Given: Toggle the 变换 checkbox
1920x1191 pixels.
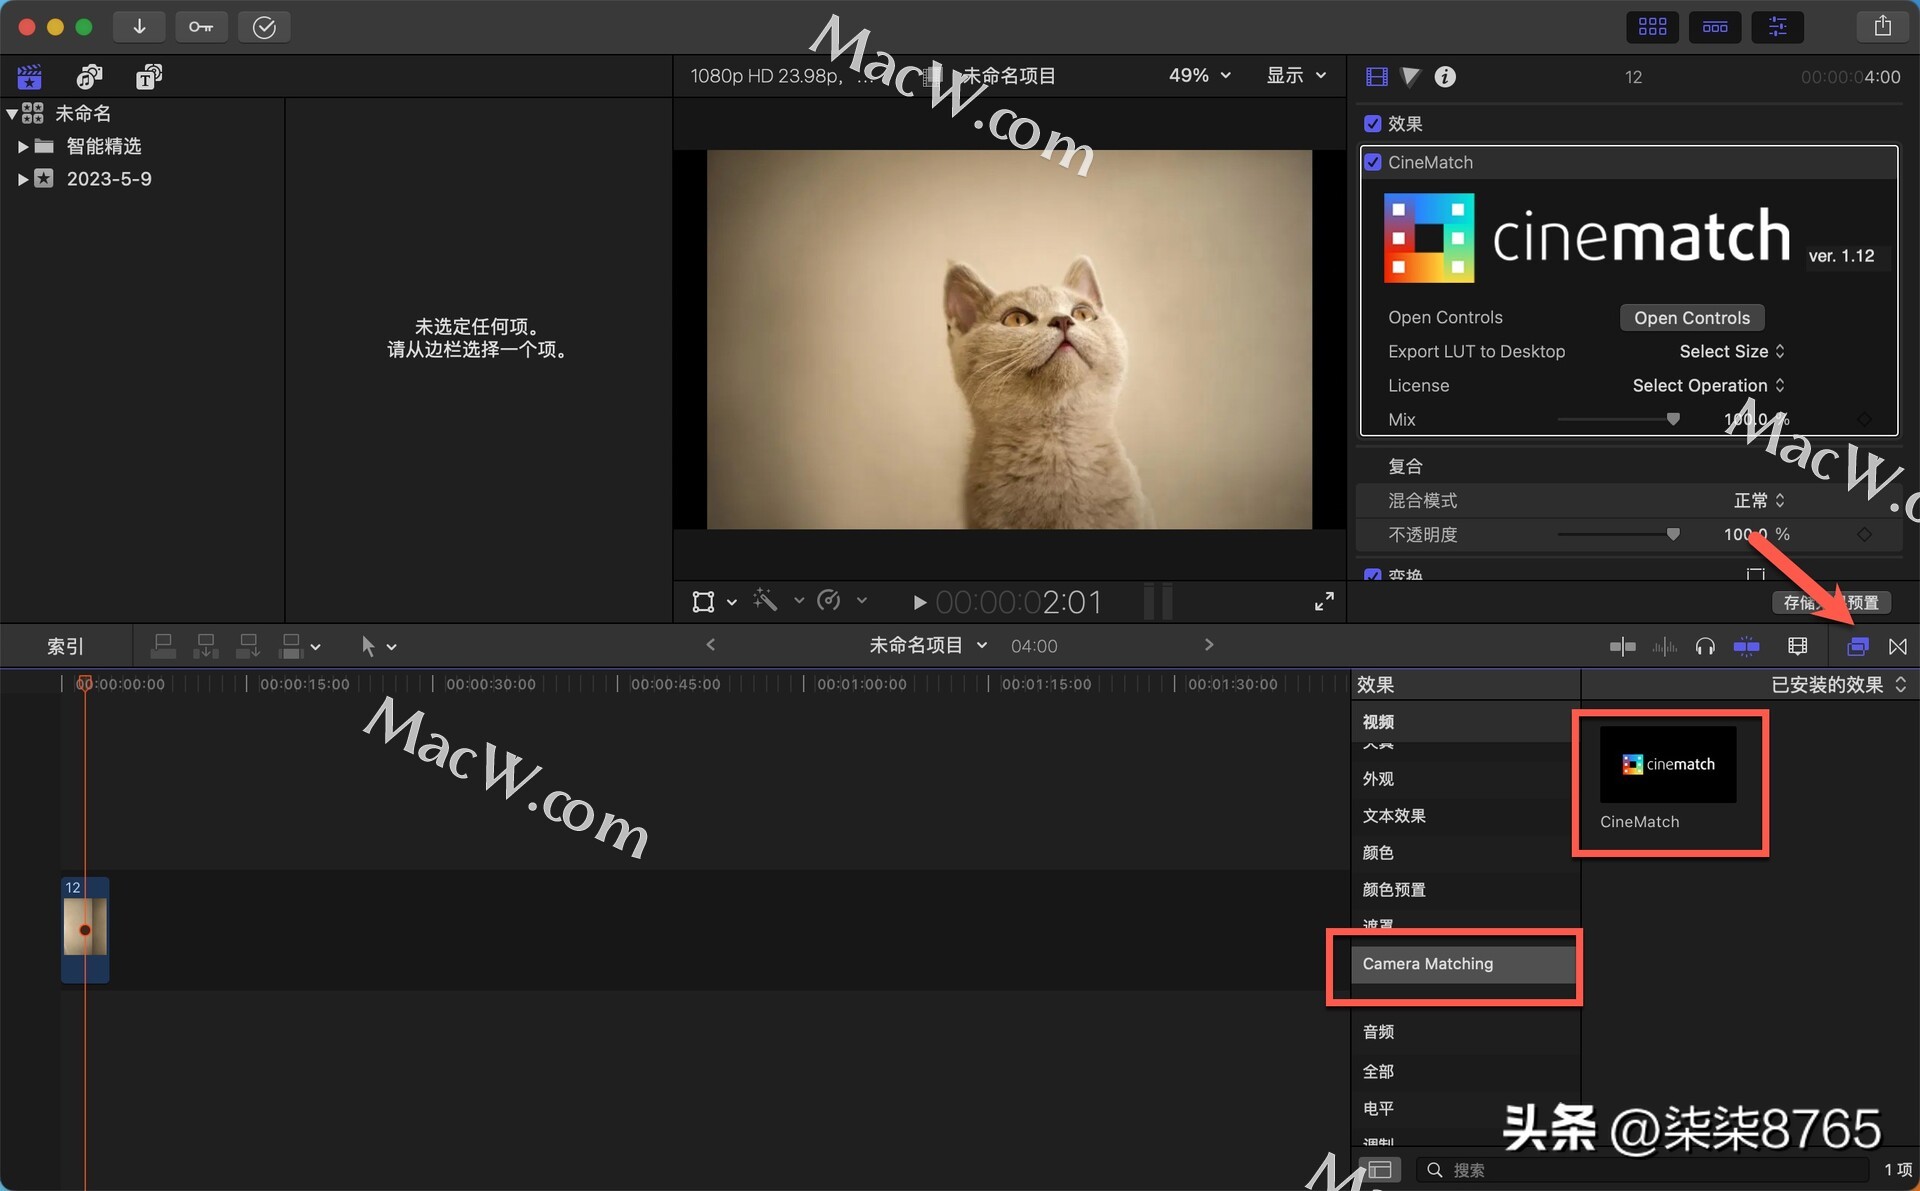Looking at the screenshot, I should tap(1373, 575).
